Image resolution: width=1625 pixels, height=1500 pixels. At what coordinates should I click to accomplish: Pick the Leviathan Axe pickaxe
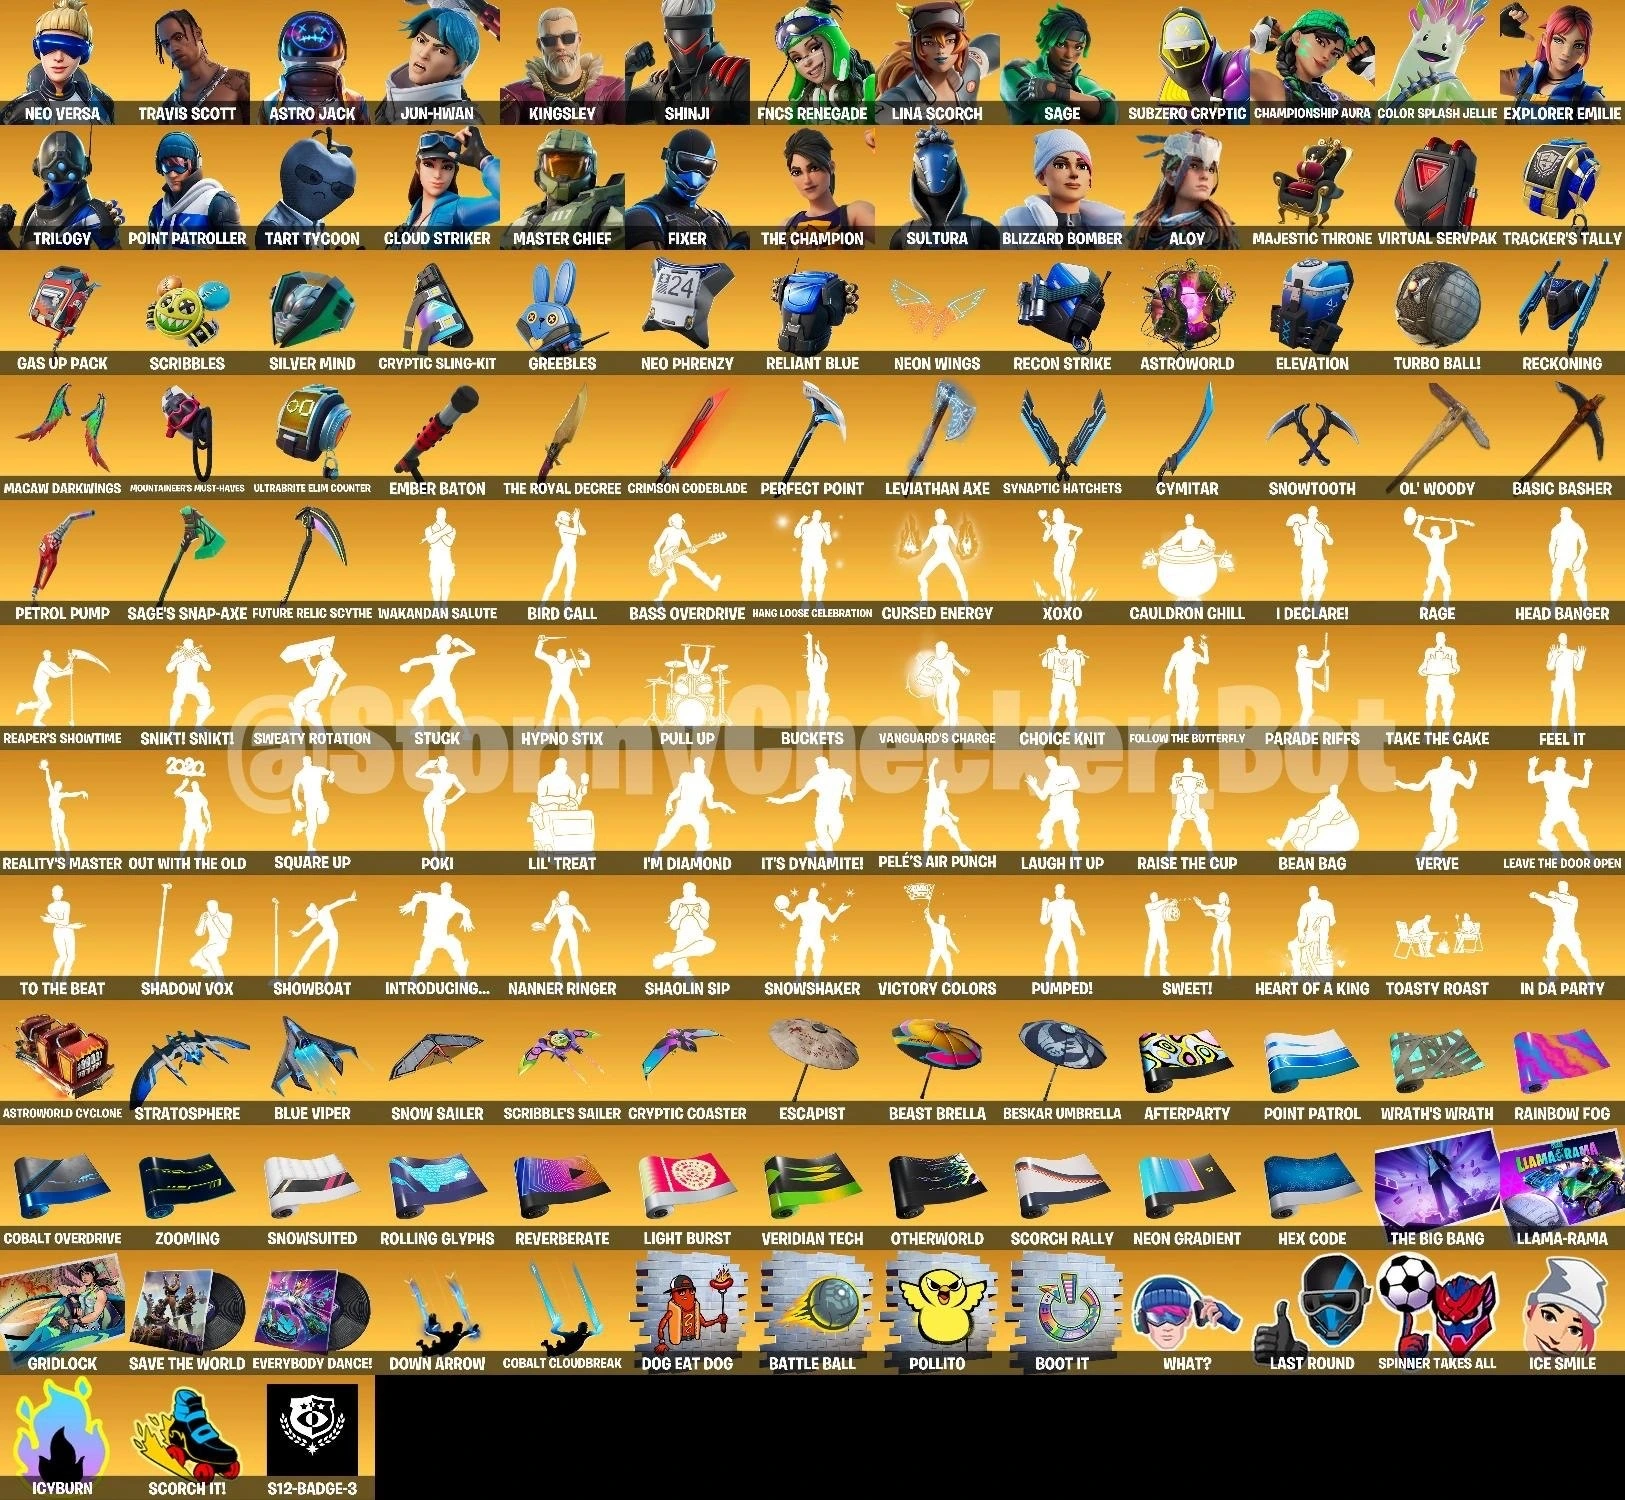click(937, 437)
